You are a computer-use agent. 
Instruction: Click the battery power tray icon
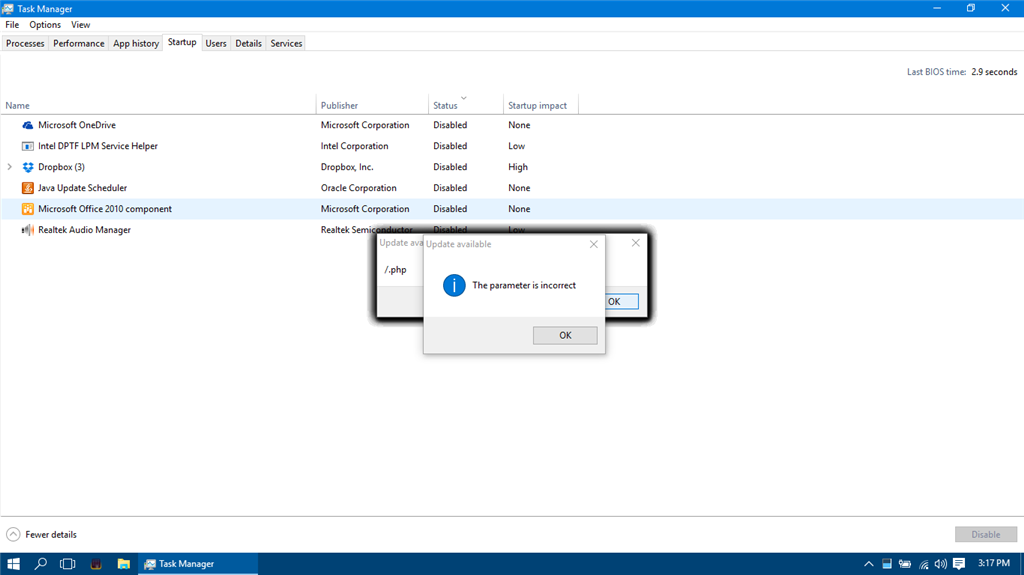(x=904, y=564)
